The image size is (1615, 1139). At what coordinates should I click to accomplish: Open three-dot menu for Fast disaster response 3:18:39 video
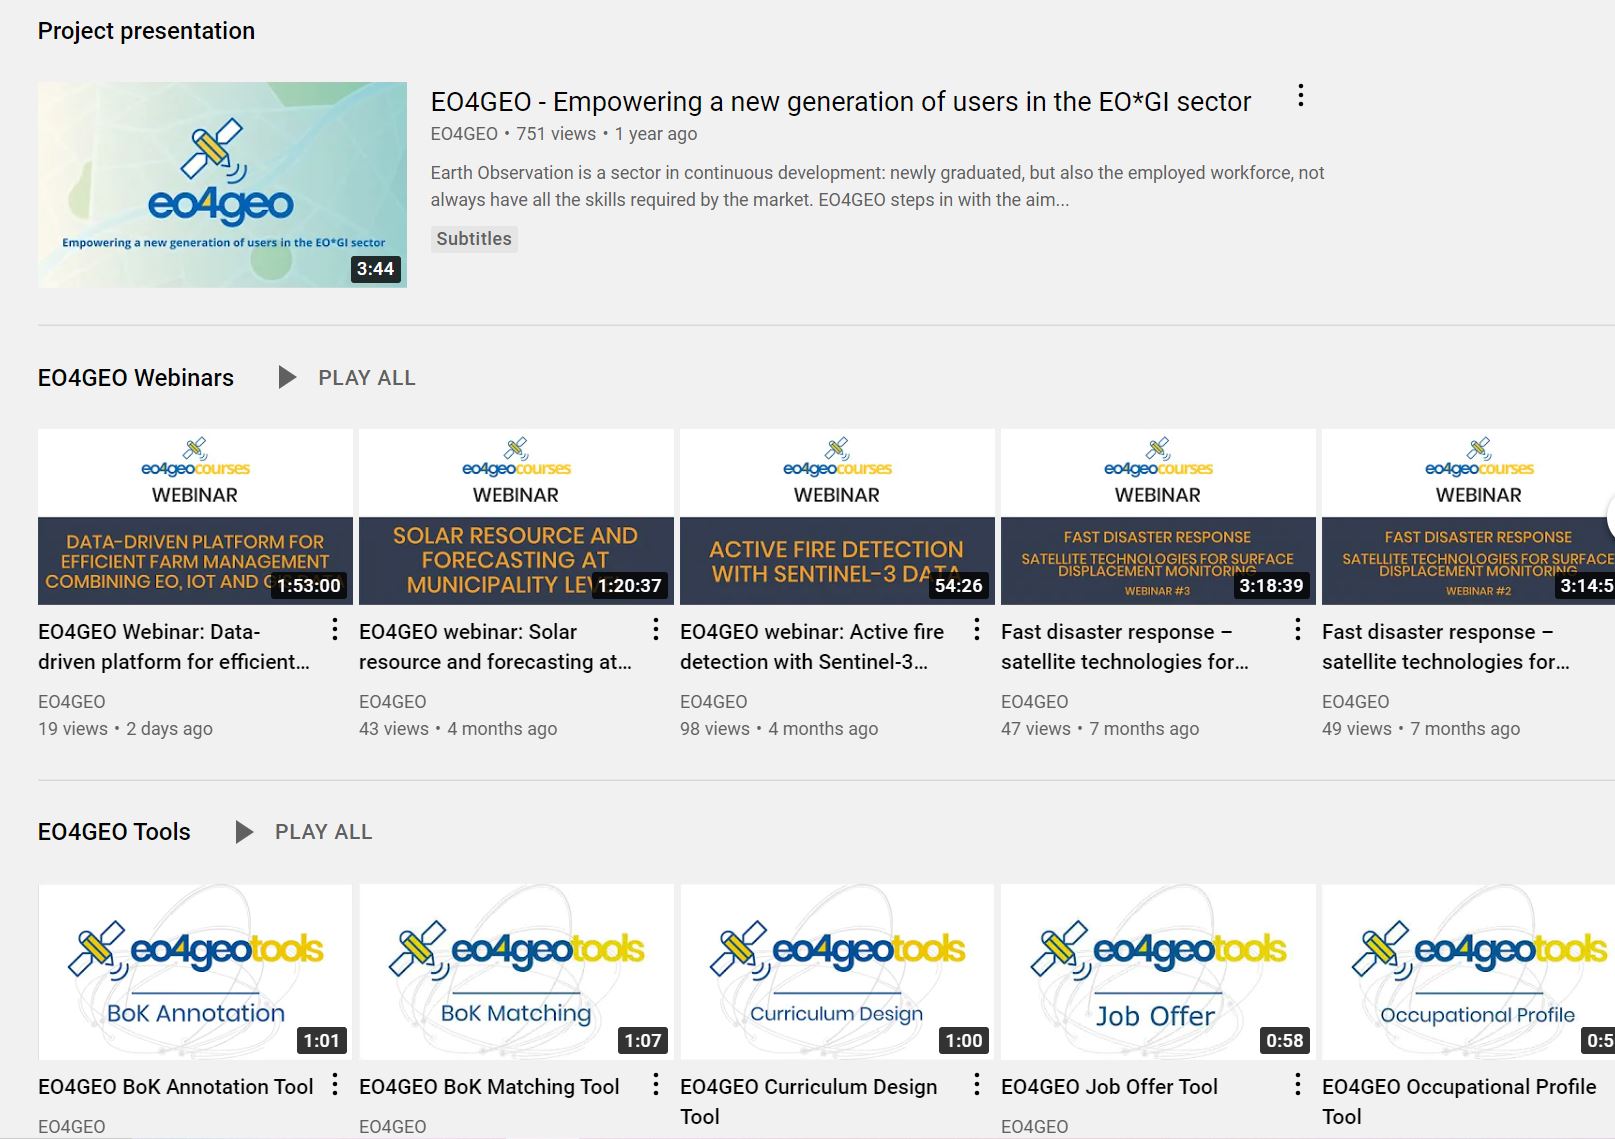(x=1298, y=629)
